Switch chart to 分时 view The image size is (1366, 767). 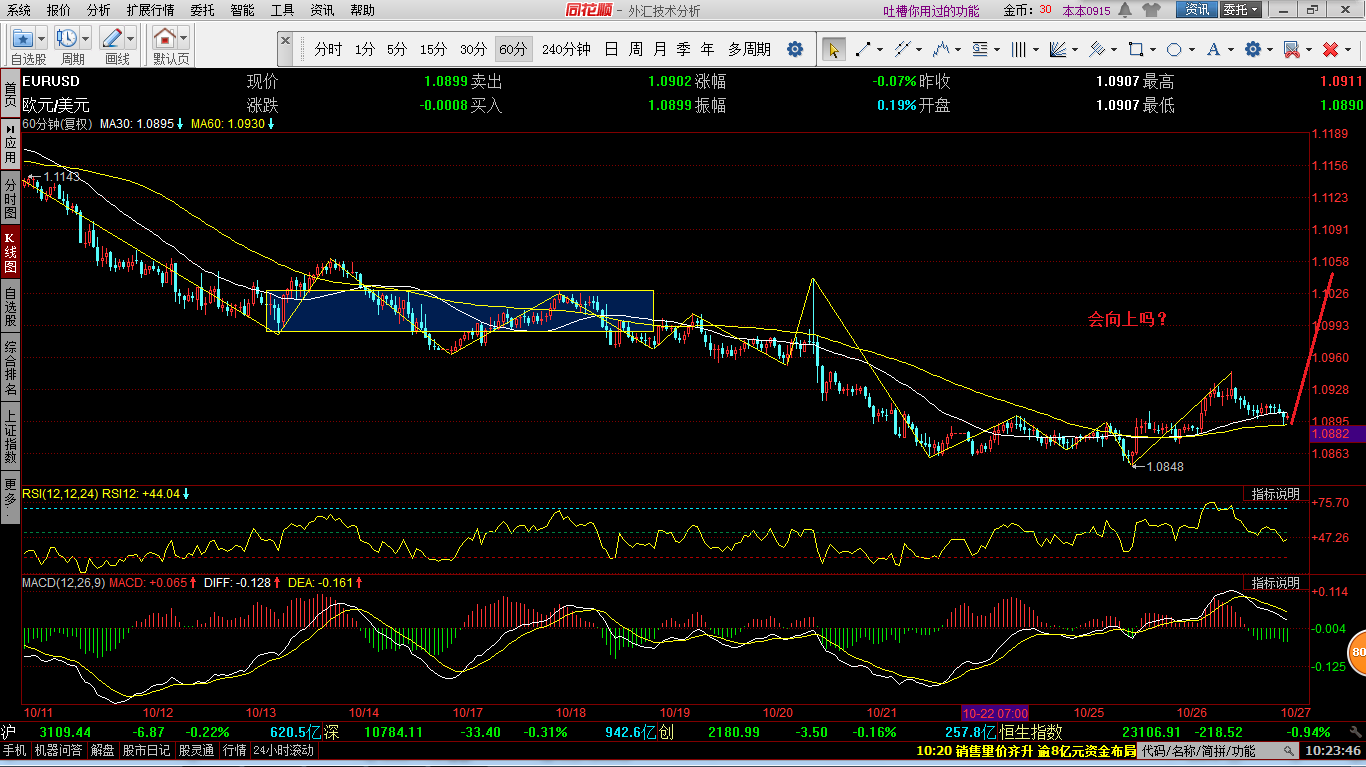(x=328, y=49)
